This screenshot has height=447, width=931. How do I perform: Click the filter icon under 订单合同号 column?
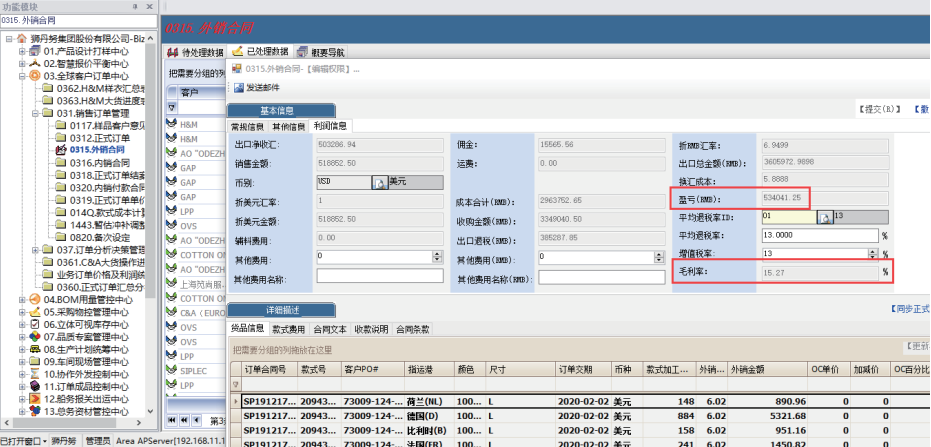pyautogui.click(x=237, y=385)
